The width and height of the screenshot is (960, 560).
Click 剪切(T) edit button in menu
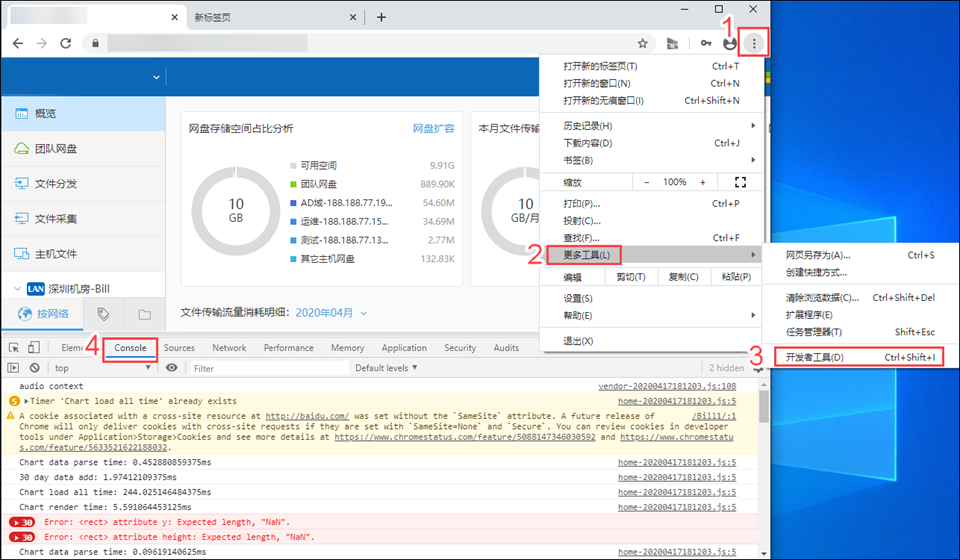[x=631, y=277]
